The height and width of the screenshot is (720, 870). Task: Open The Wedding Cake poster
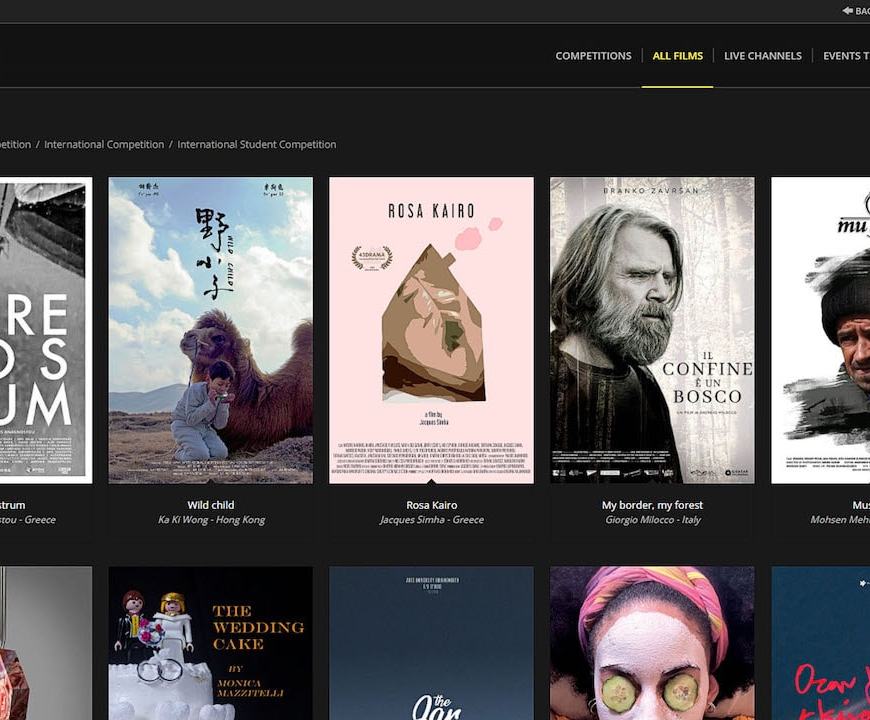[211, 643]
